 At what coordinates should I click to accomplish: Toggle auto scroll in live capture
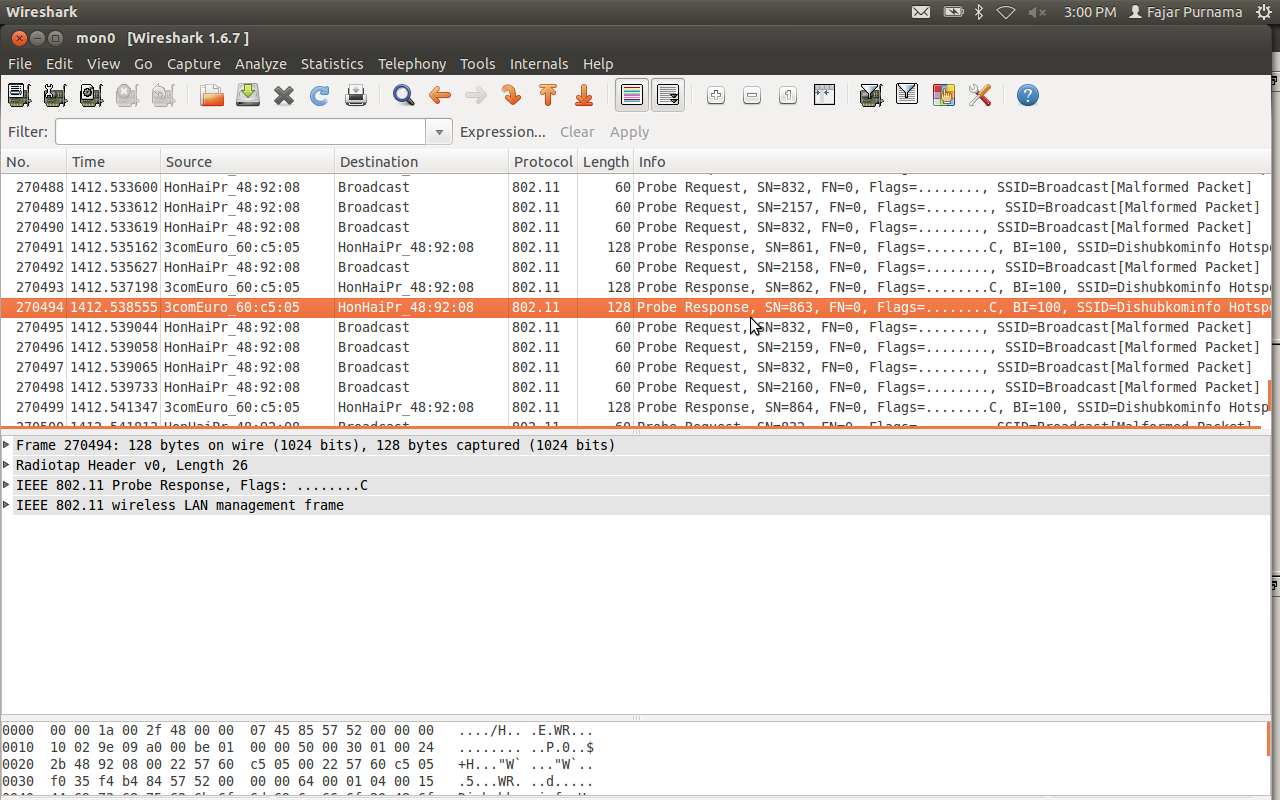(x=668, y=95)
